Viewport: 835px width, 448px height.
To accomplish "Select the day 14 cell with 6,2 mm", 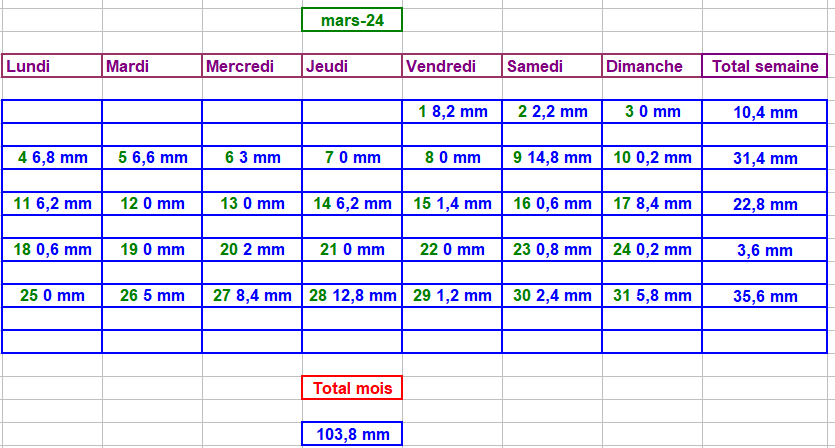I will [x=352, y=203].
